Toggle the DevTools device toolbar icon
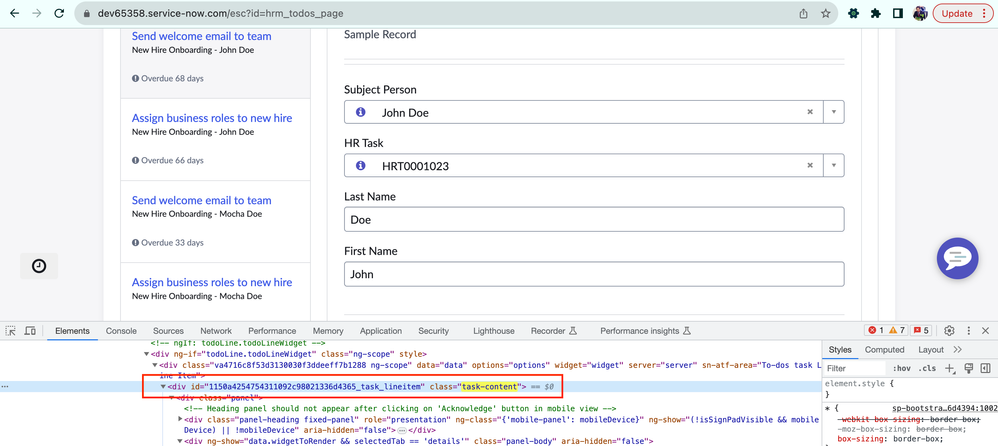The image size is (998, 446). coord(30,331)
